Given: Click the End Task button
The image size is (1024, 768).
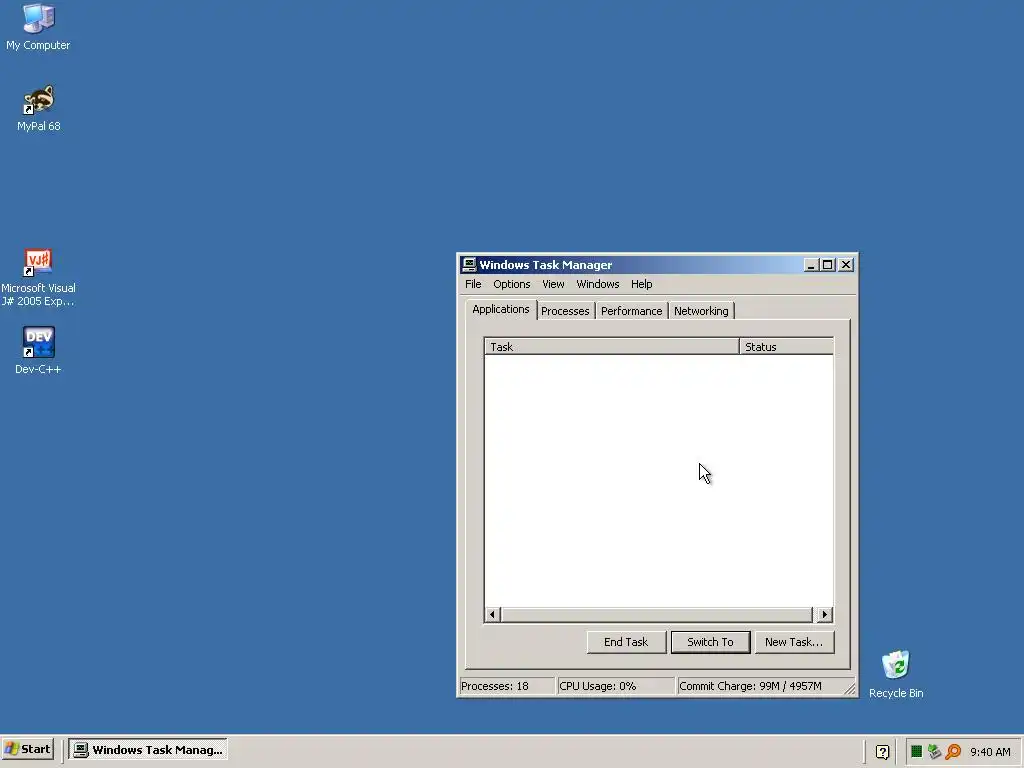Looking at the screenshot, I should pyautogui.click(x=626, y=642).
